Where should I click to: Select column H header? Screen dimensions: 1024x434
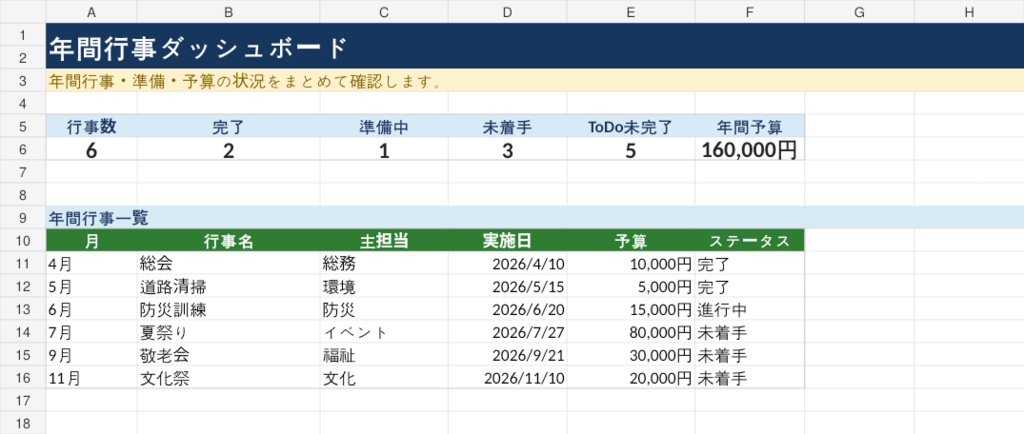(x=969, y=11)
